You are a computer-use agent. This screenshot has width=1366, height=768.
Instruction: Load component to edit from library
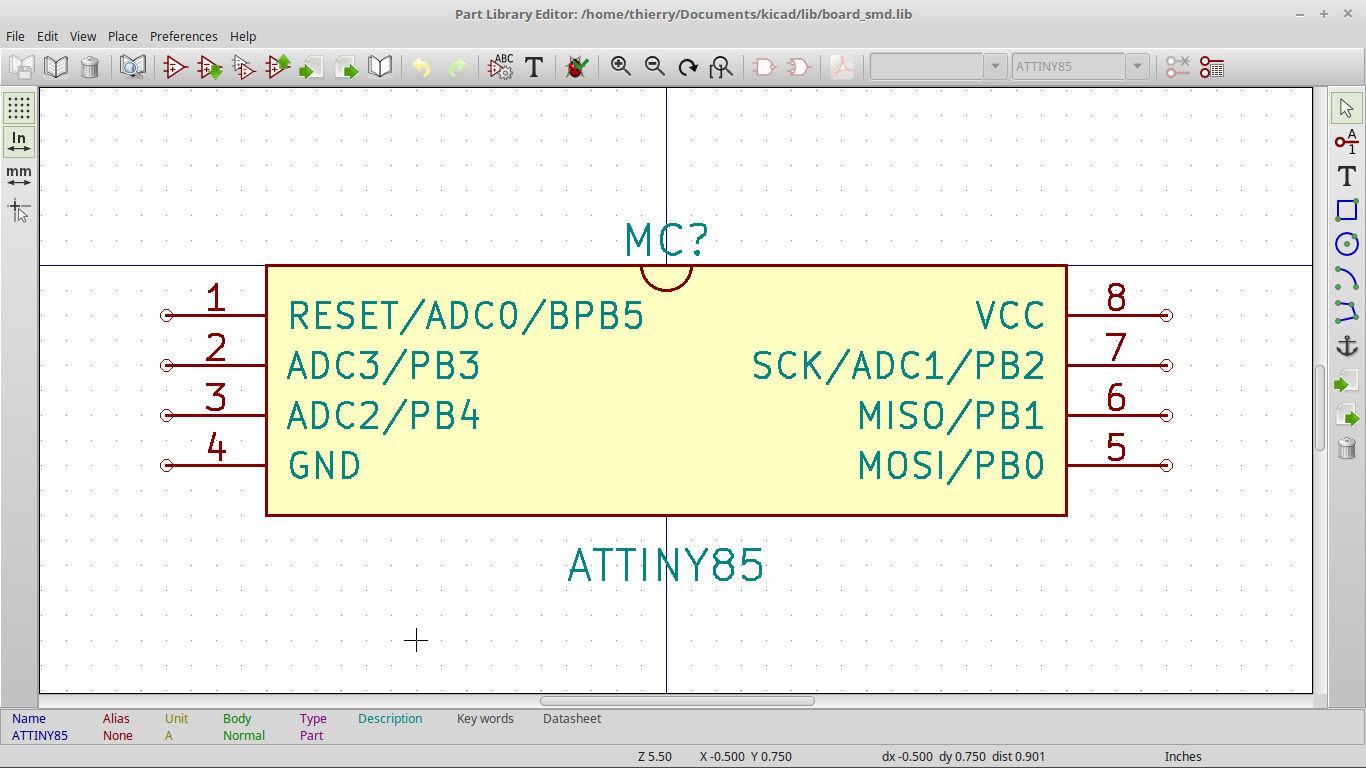pyautogui.click(x=210, y=67)
